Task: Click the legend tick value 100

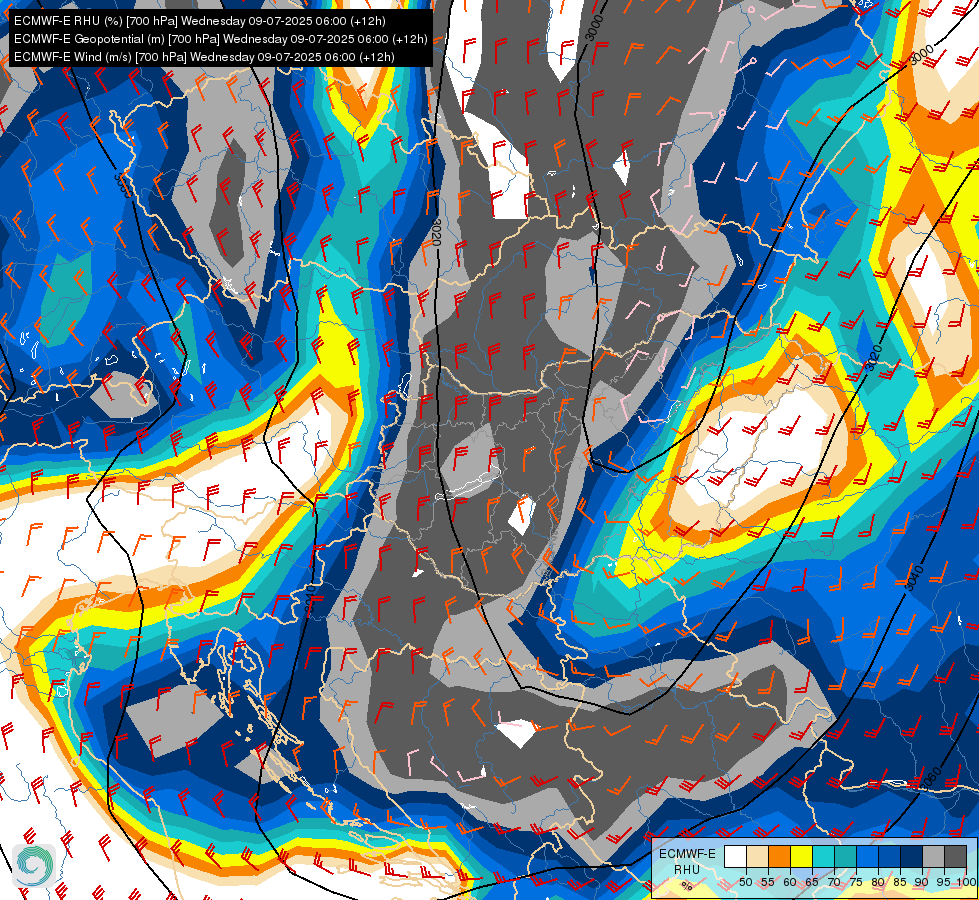Action: click(x=967, y=883)
